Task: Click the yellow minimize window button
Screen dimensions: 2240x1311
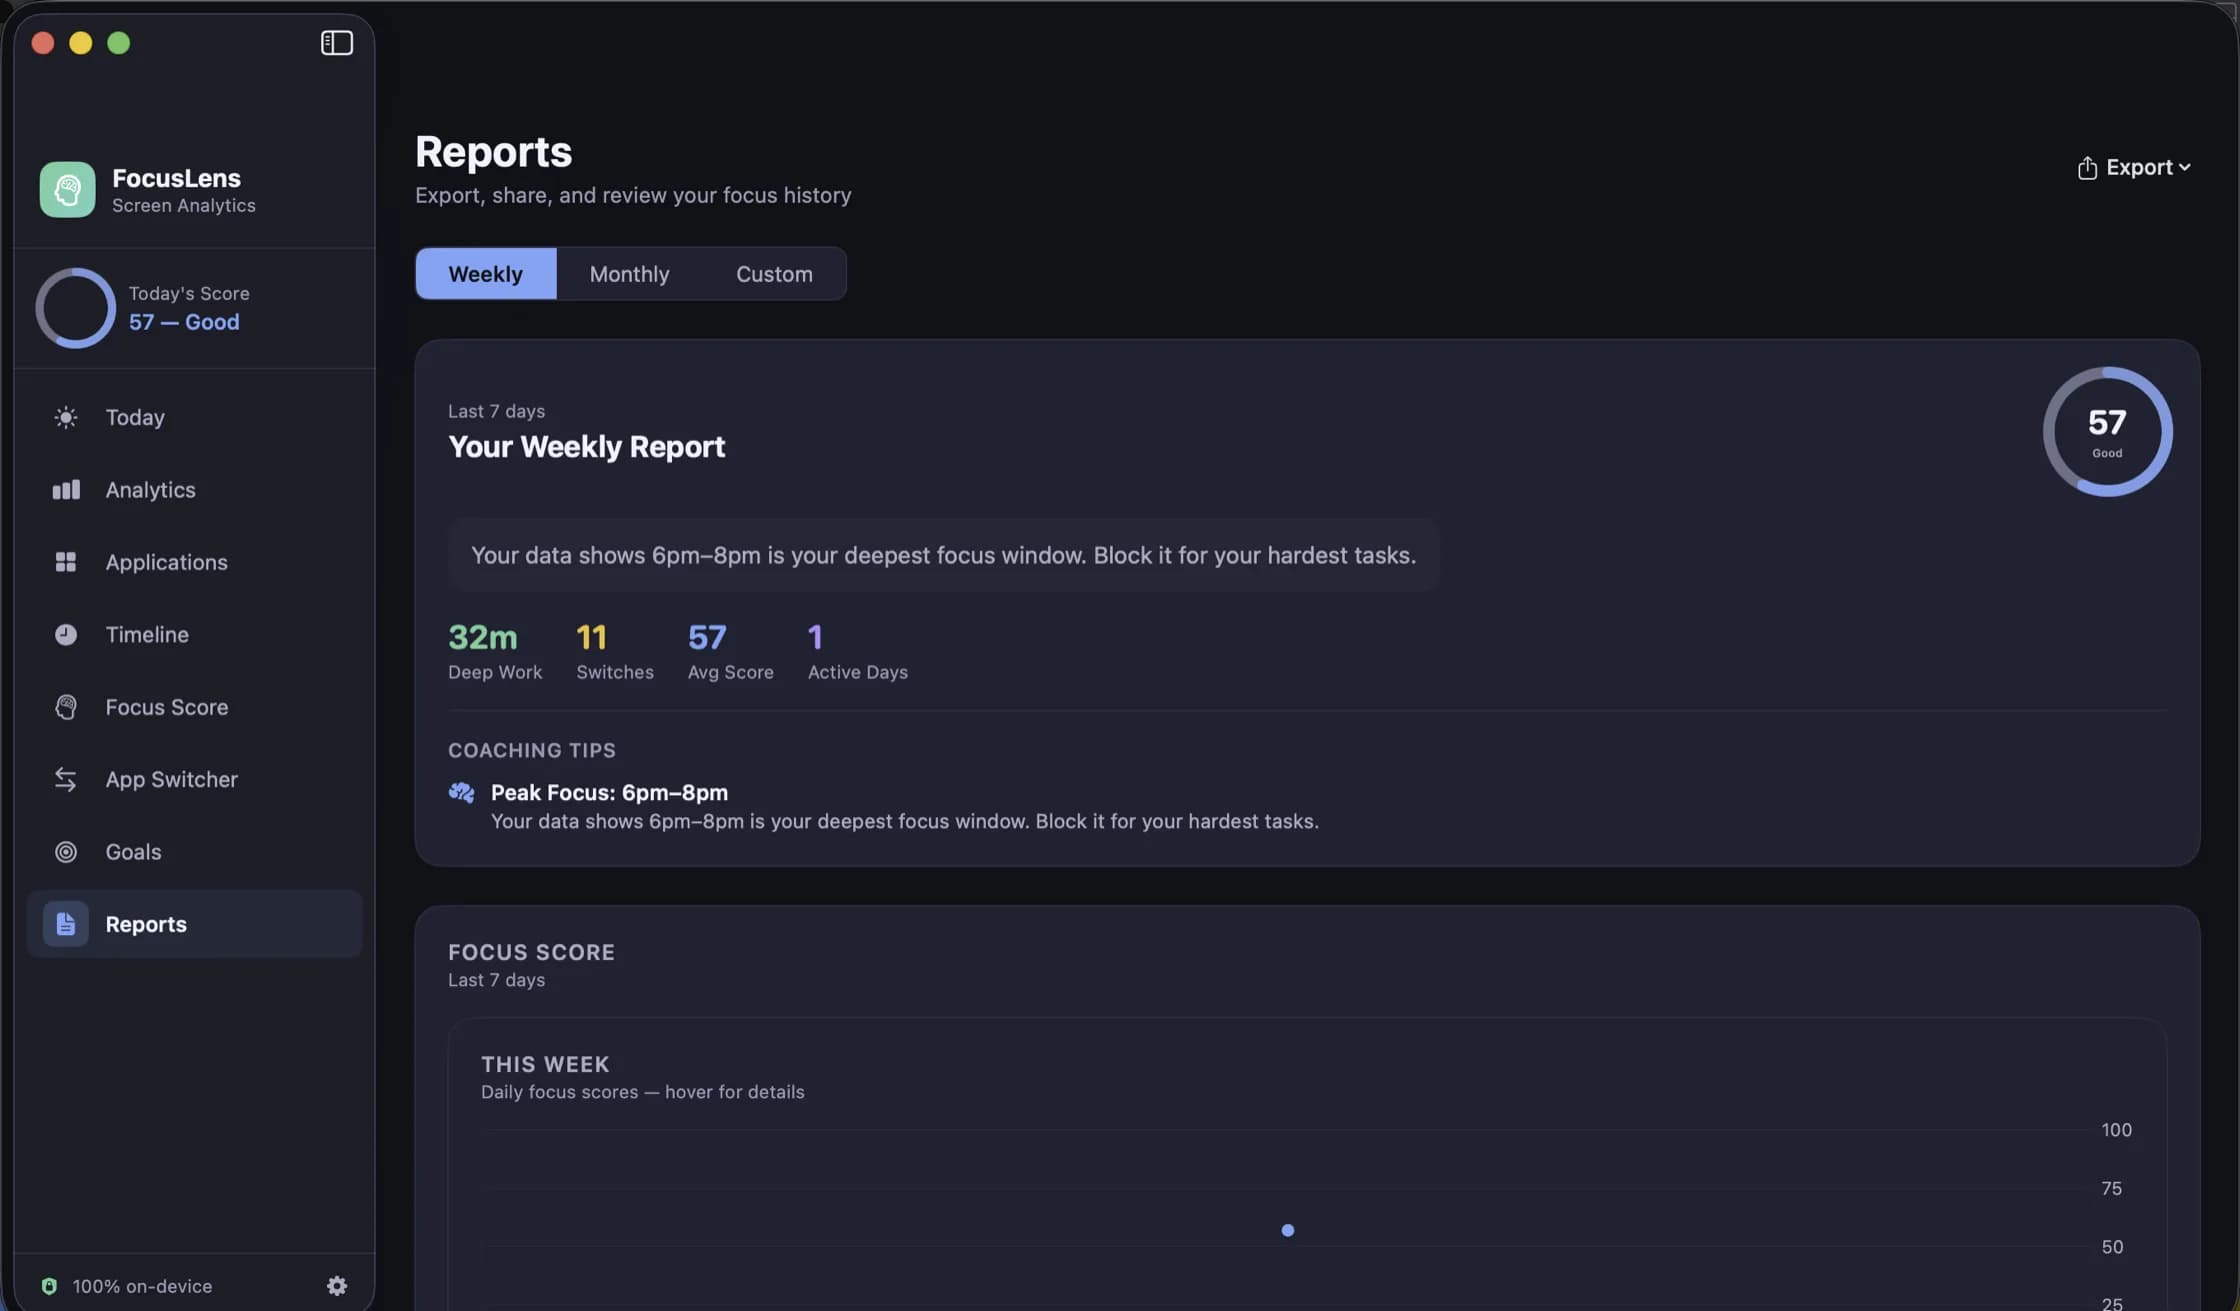Action: (81, 43)
